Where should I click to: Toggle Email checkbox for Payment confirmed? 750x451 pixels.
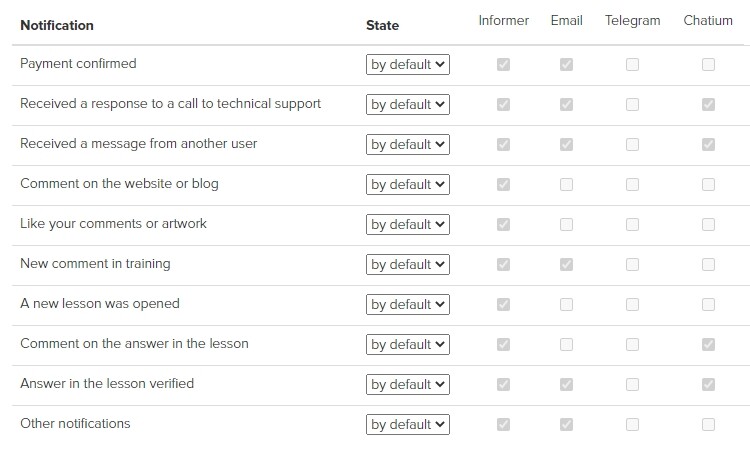pyautogui.click(x=566, y=65)
